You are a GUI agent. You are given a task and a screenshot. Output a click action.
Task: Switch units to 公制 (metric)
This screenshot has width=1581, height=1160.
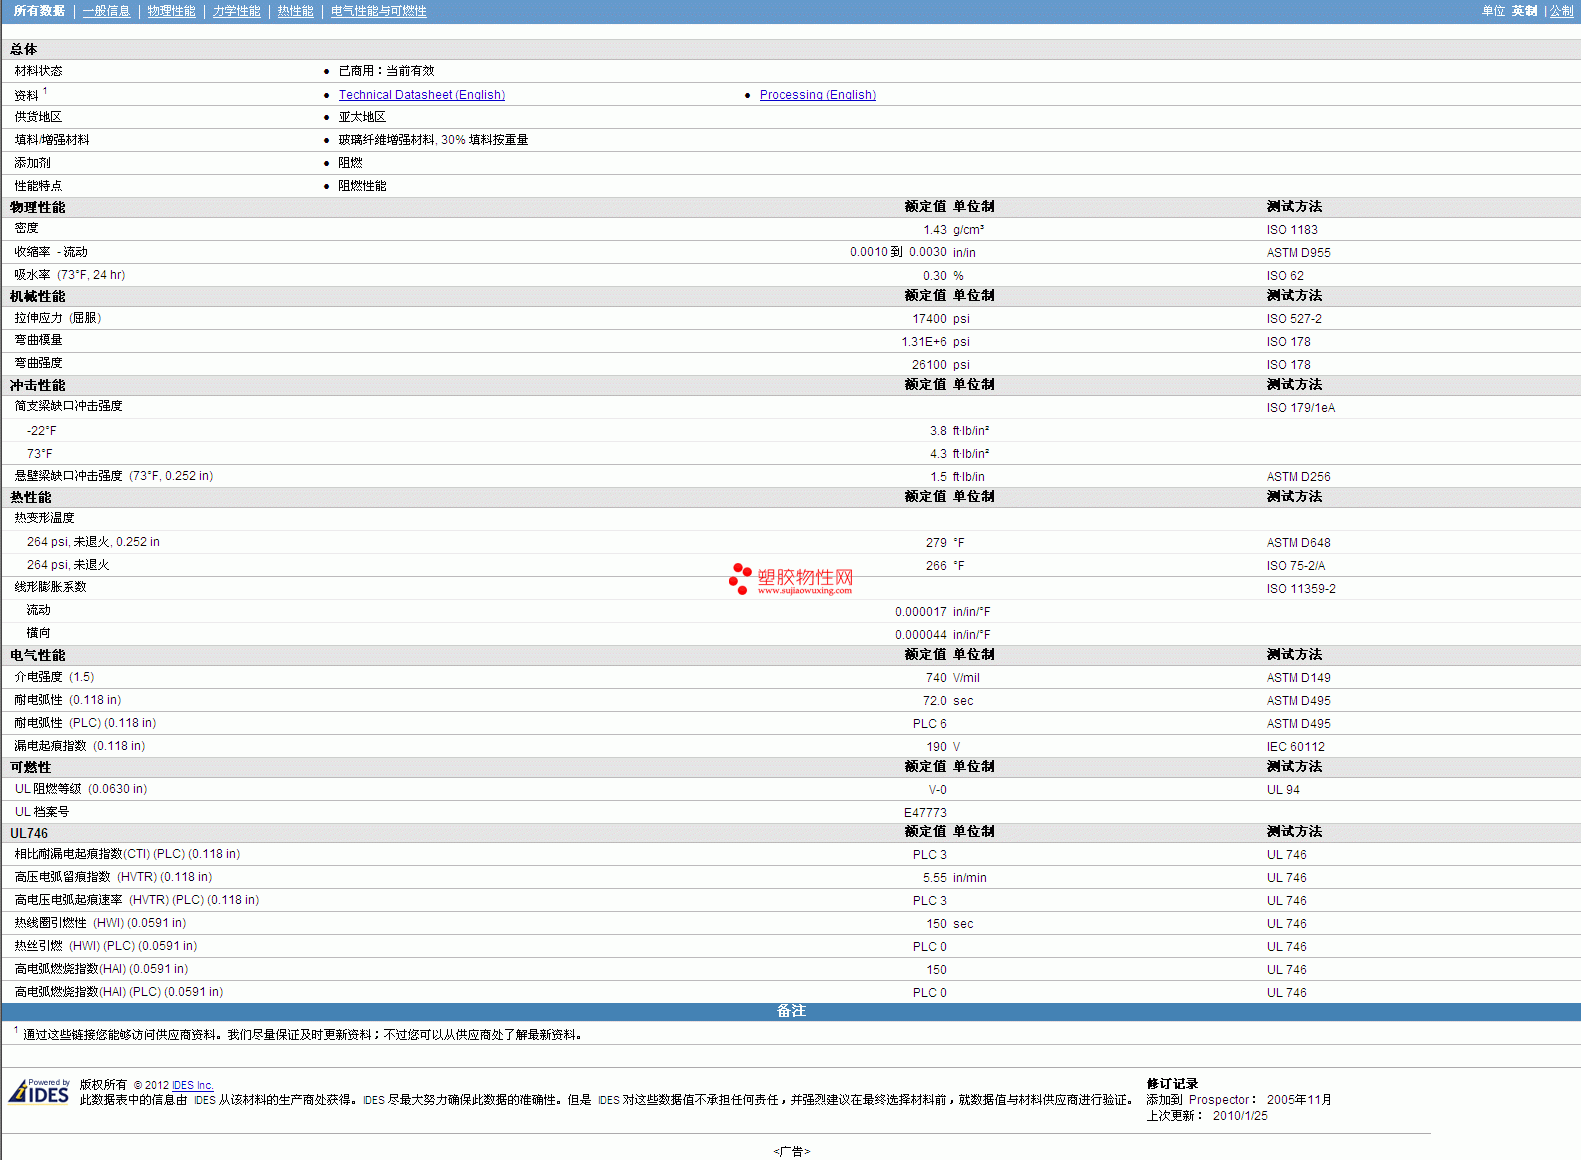click(x=1561, y=11)
